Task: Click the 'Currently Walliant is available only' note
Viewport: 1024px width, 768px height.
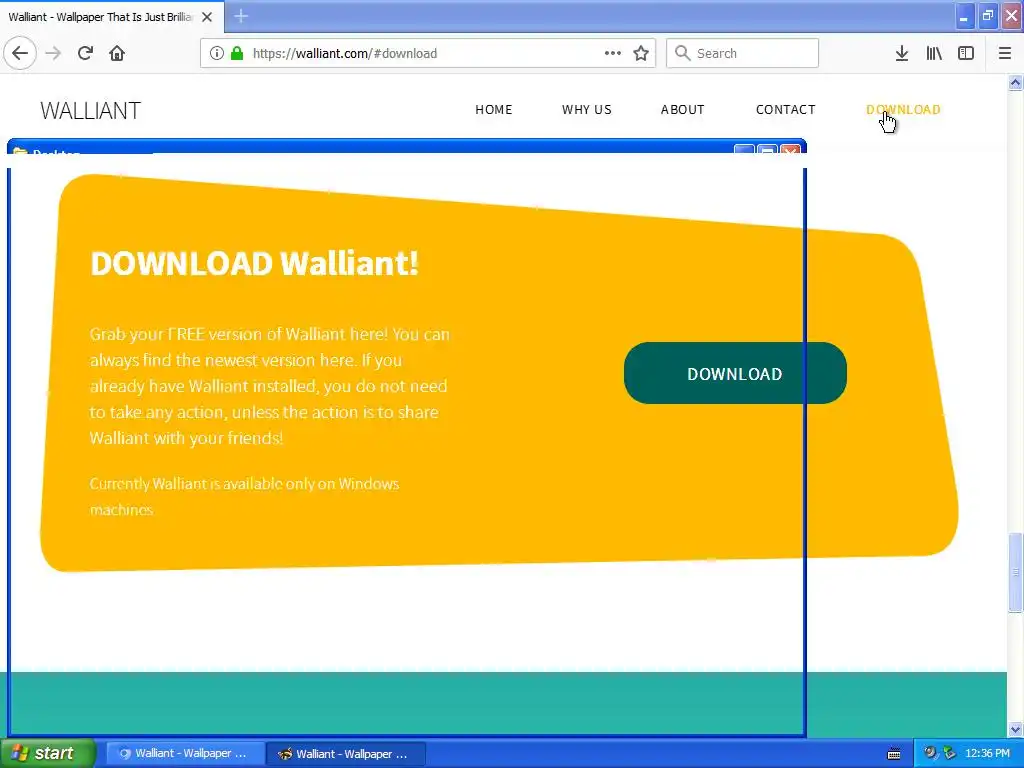Action: coord(244,496)
